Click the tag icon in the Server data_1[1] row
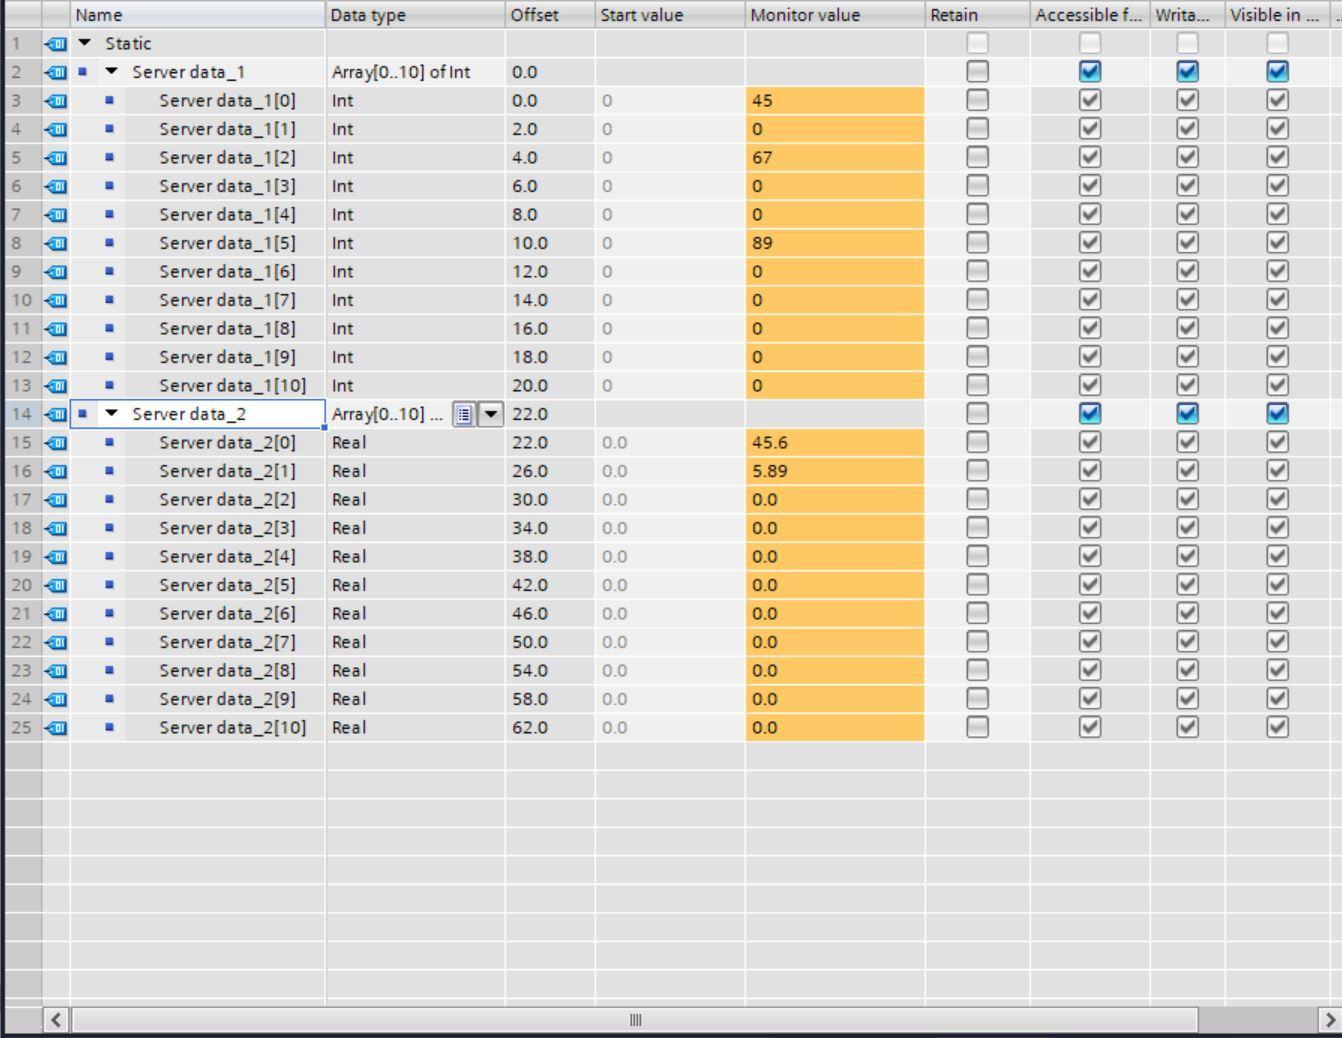Screen dimensions: 1342x1038 point(56,129)
